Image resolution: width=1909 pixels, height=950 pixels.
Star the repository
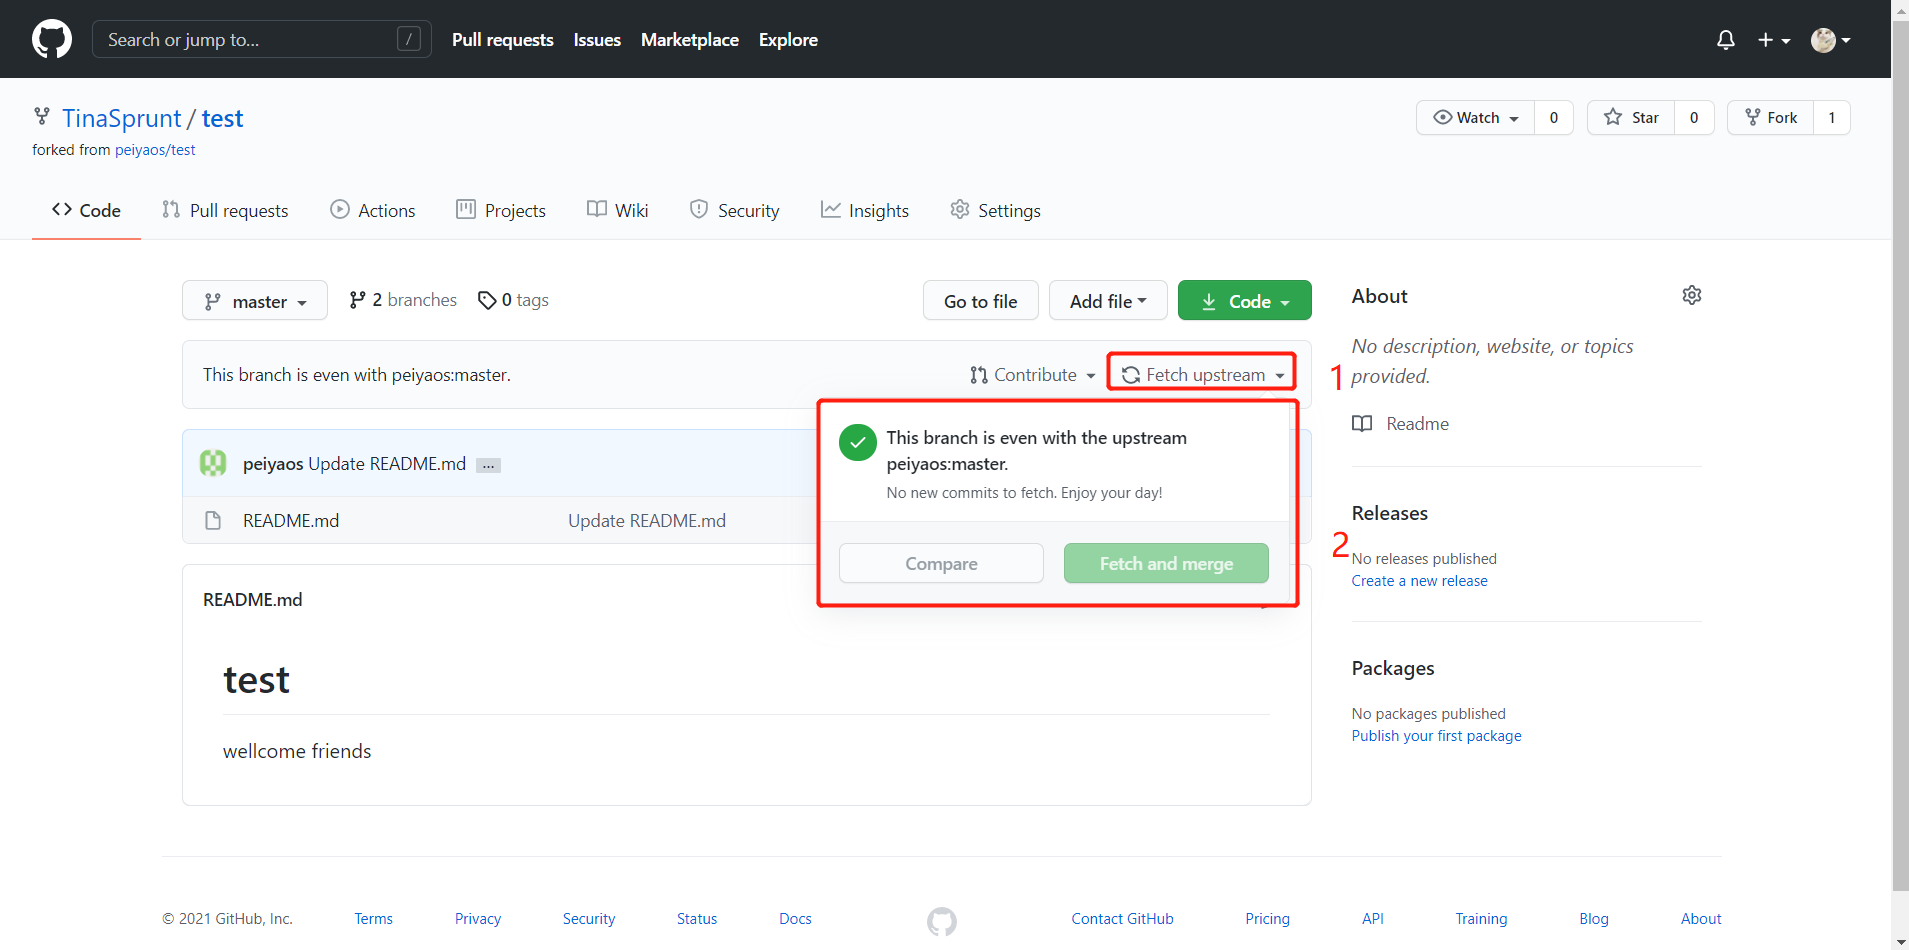1631,118
